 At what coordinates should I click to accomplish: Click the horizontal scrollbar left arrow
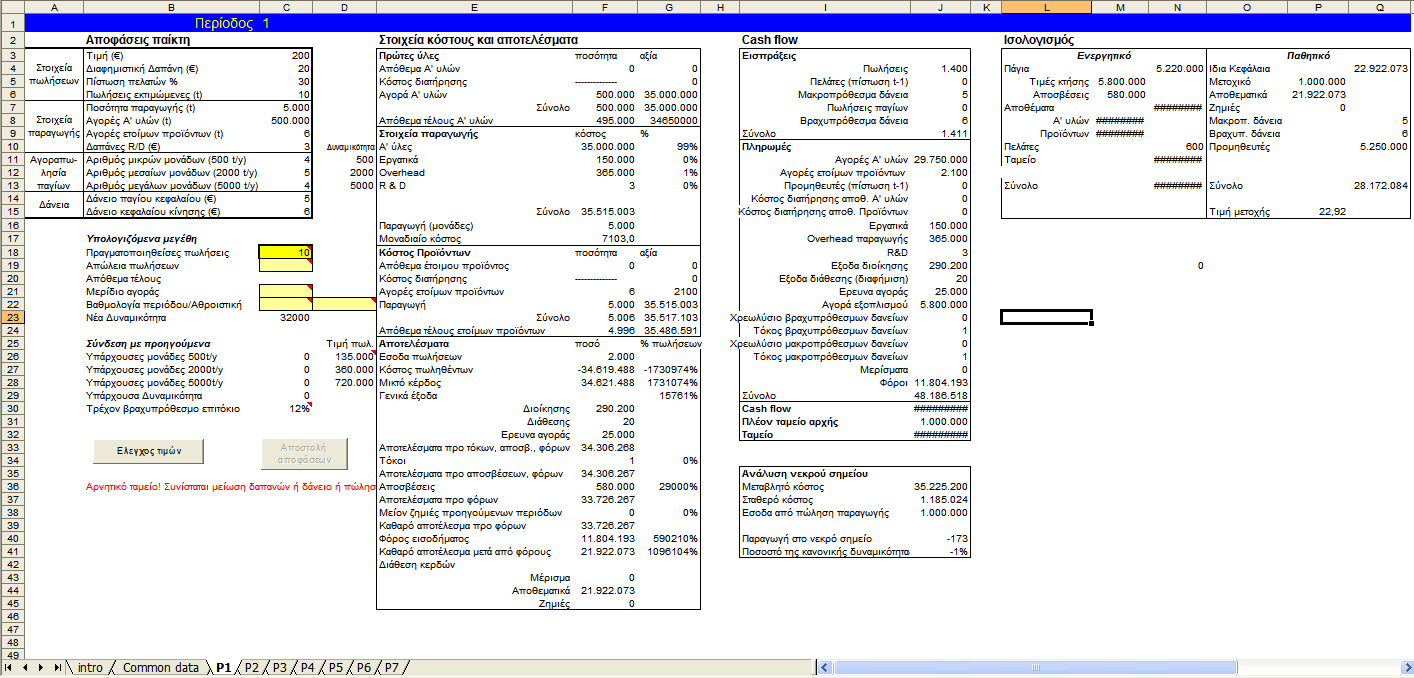tap(825, 667)
